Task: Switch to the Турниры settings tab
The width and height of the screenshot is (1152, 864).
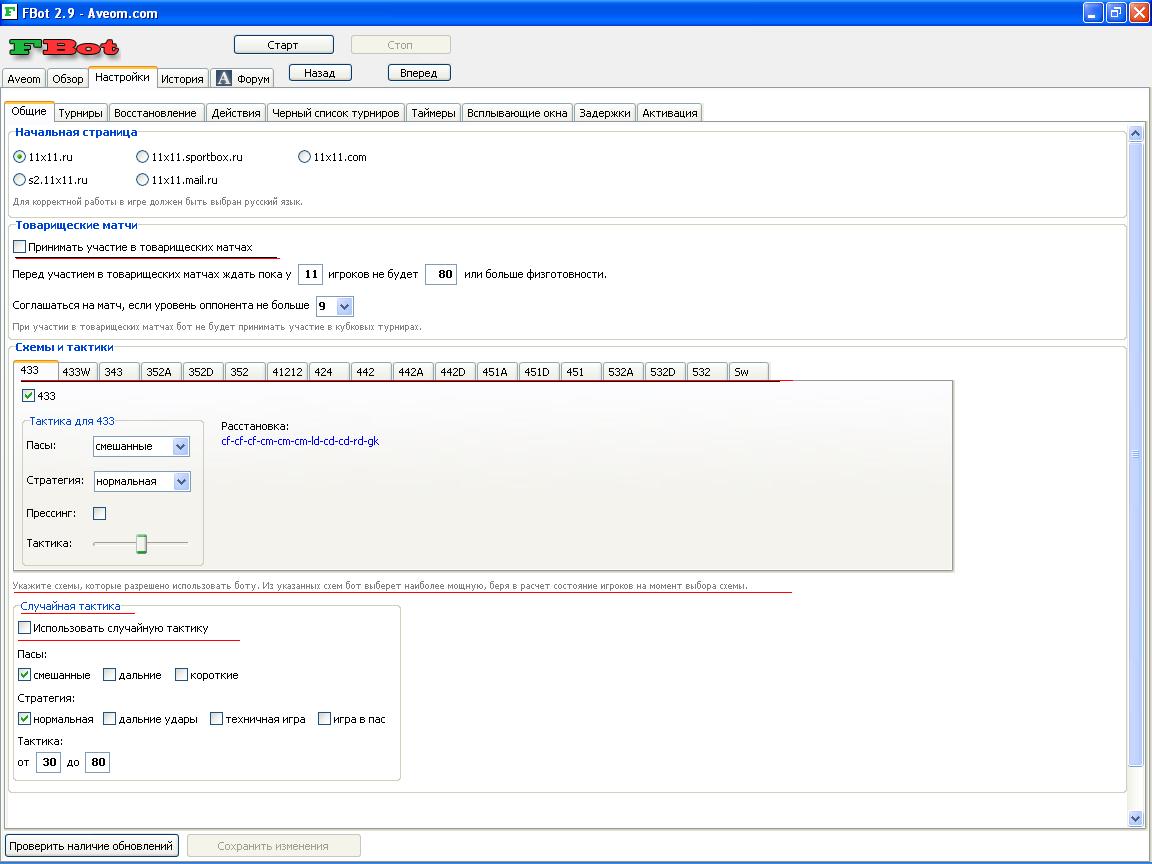Action: (80, 113)
